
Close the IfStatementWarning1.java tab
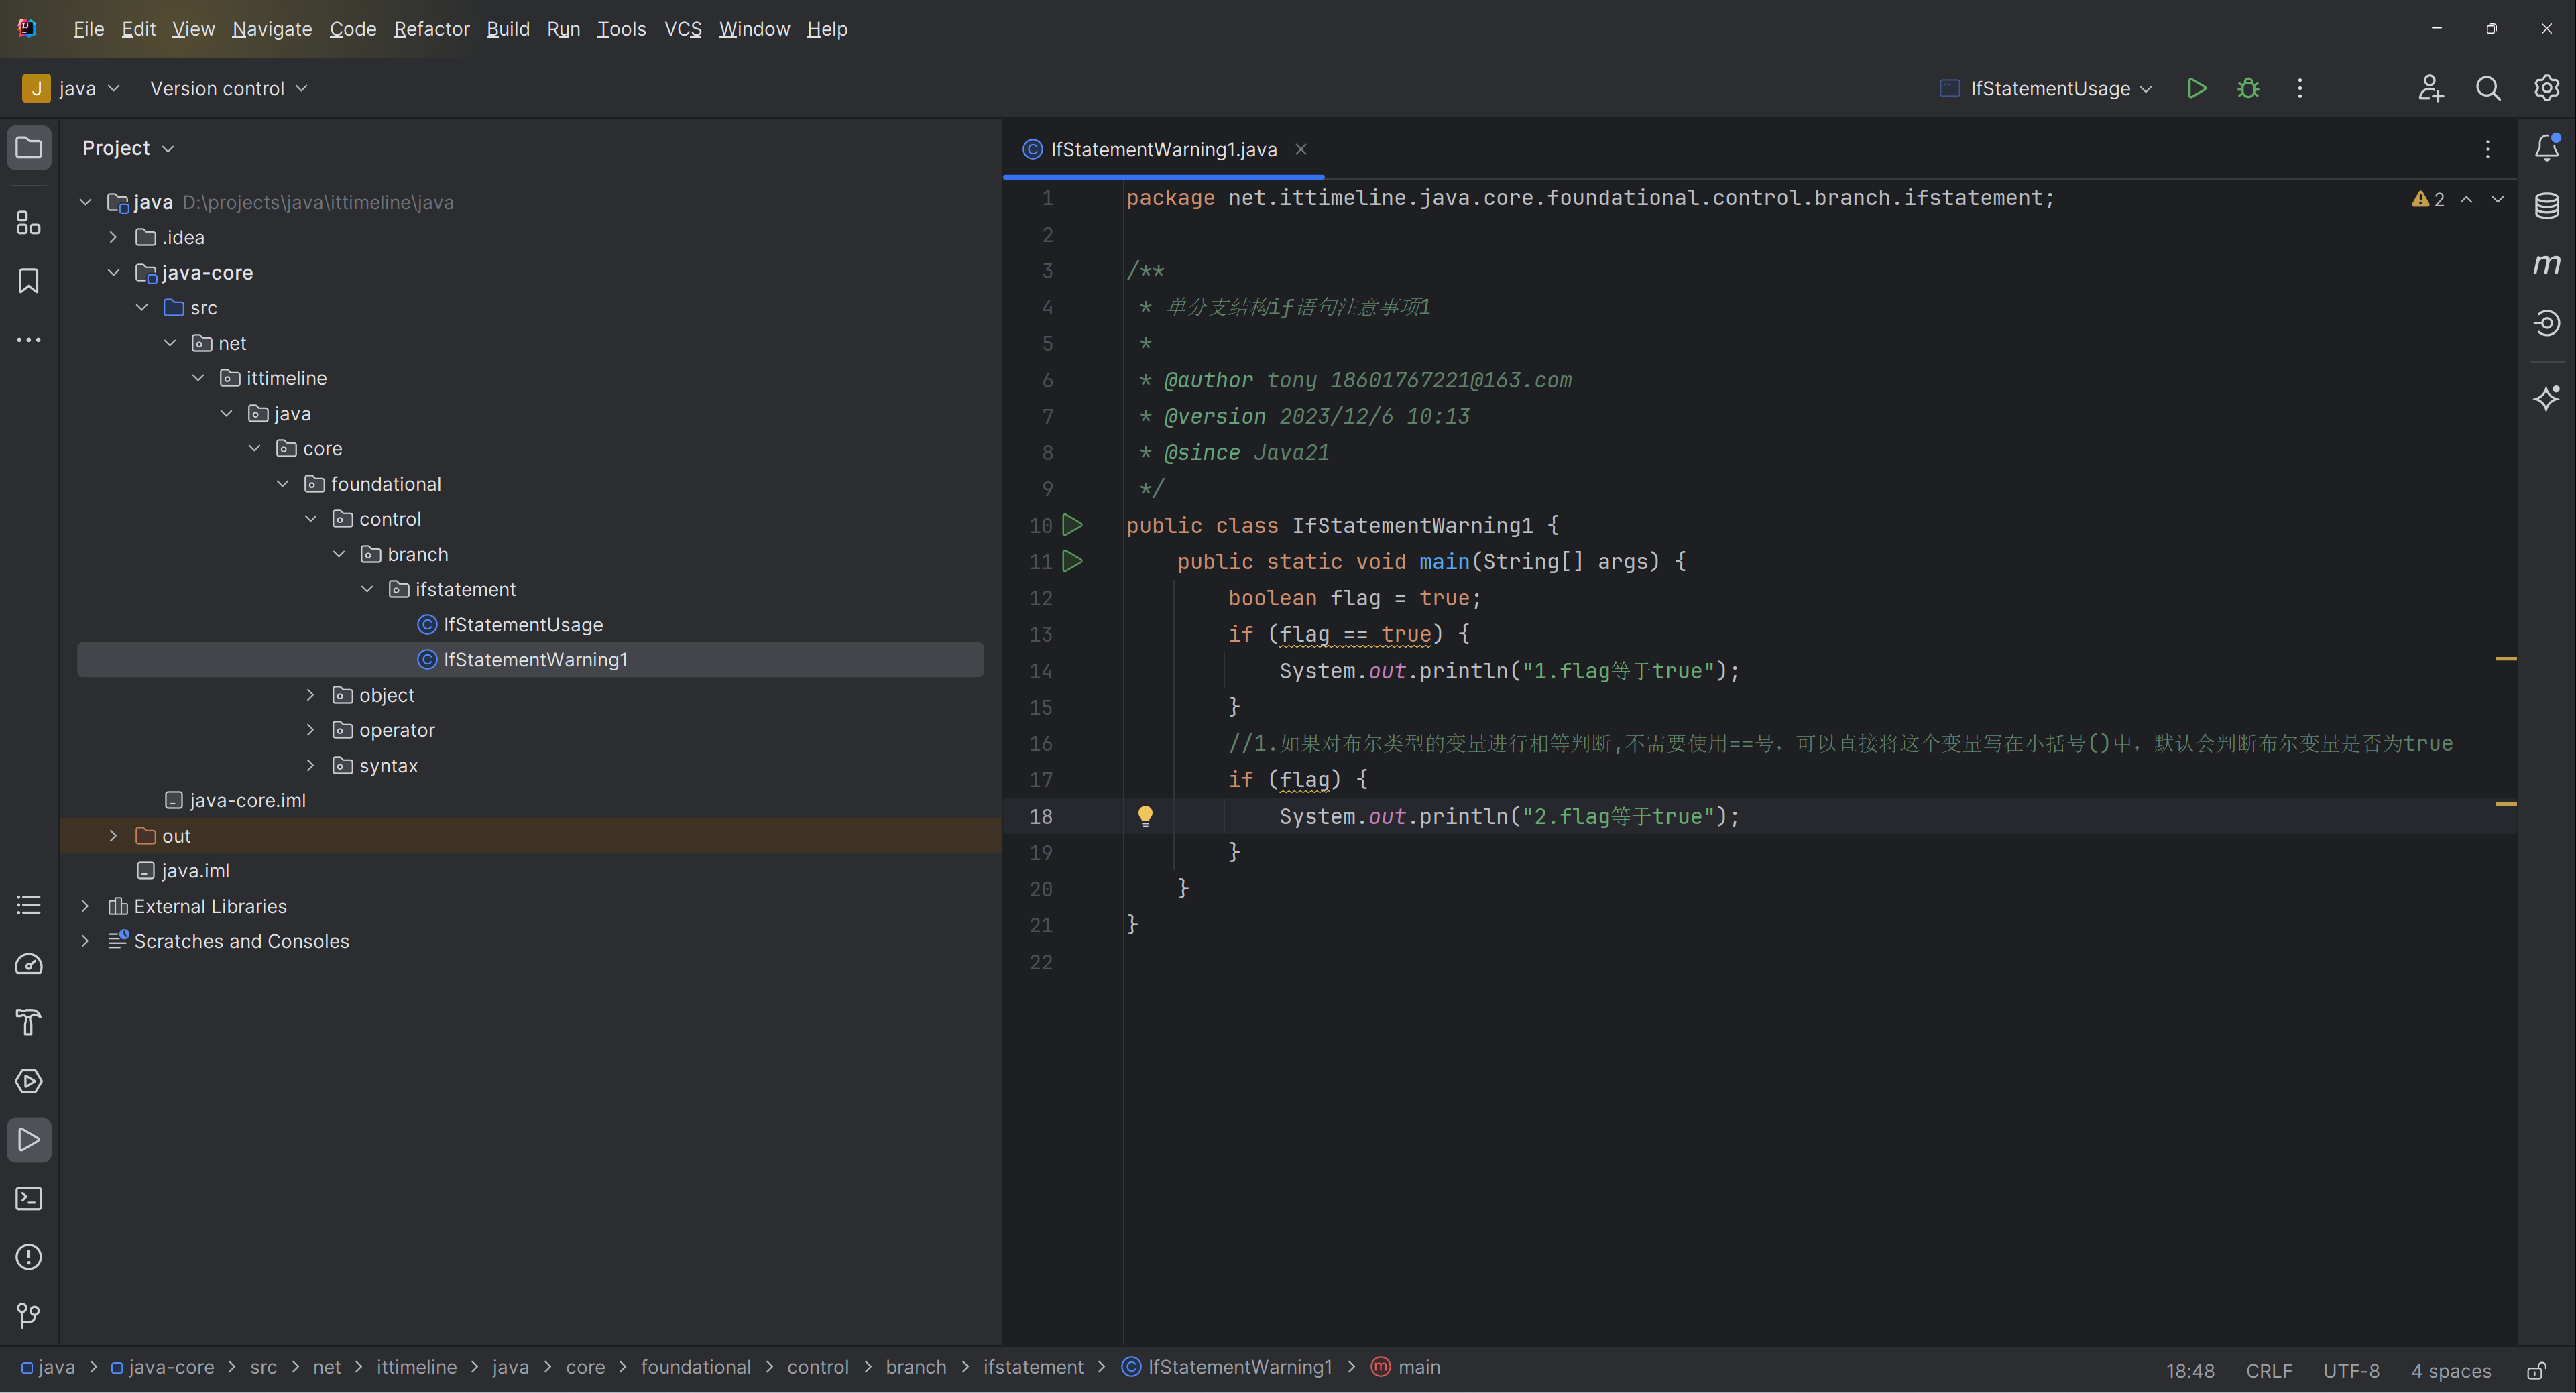pos(1301,149)
